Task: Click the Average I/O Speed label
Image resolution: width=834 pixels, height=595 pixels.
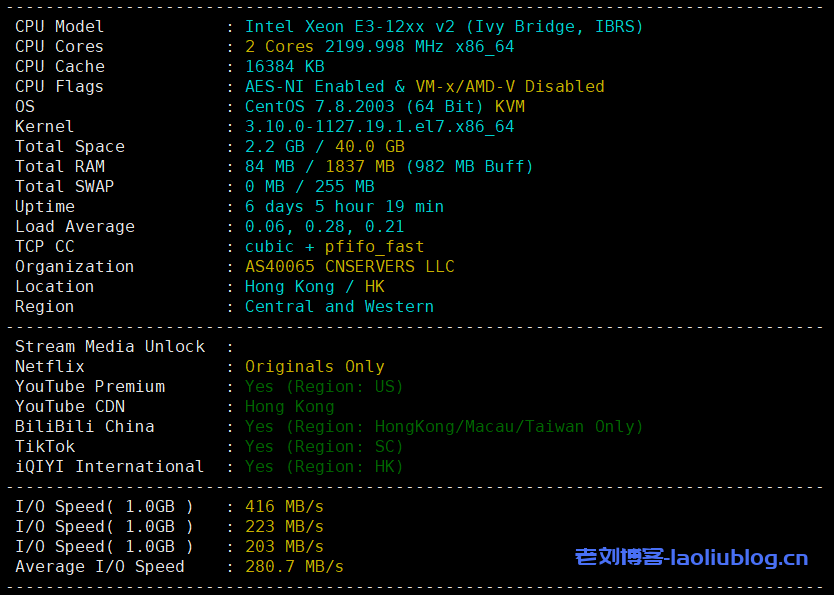Action: (x=100, y=567)
